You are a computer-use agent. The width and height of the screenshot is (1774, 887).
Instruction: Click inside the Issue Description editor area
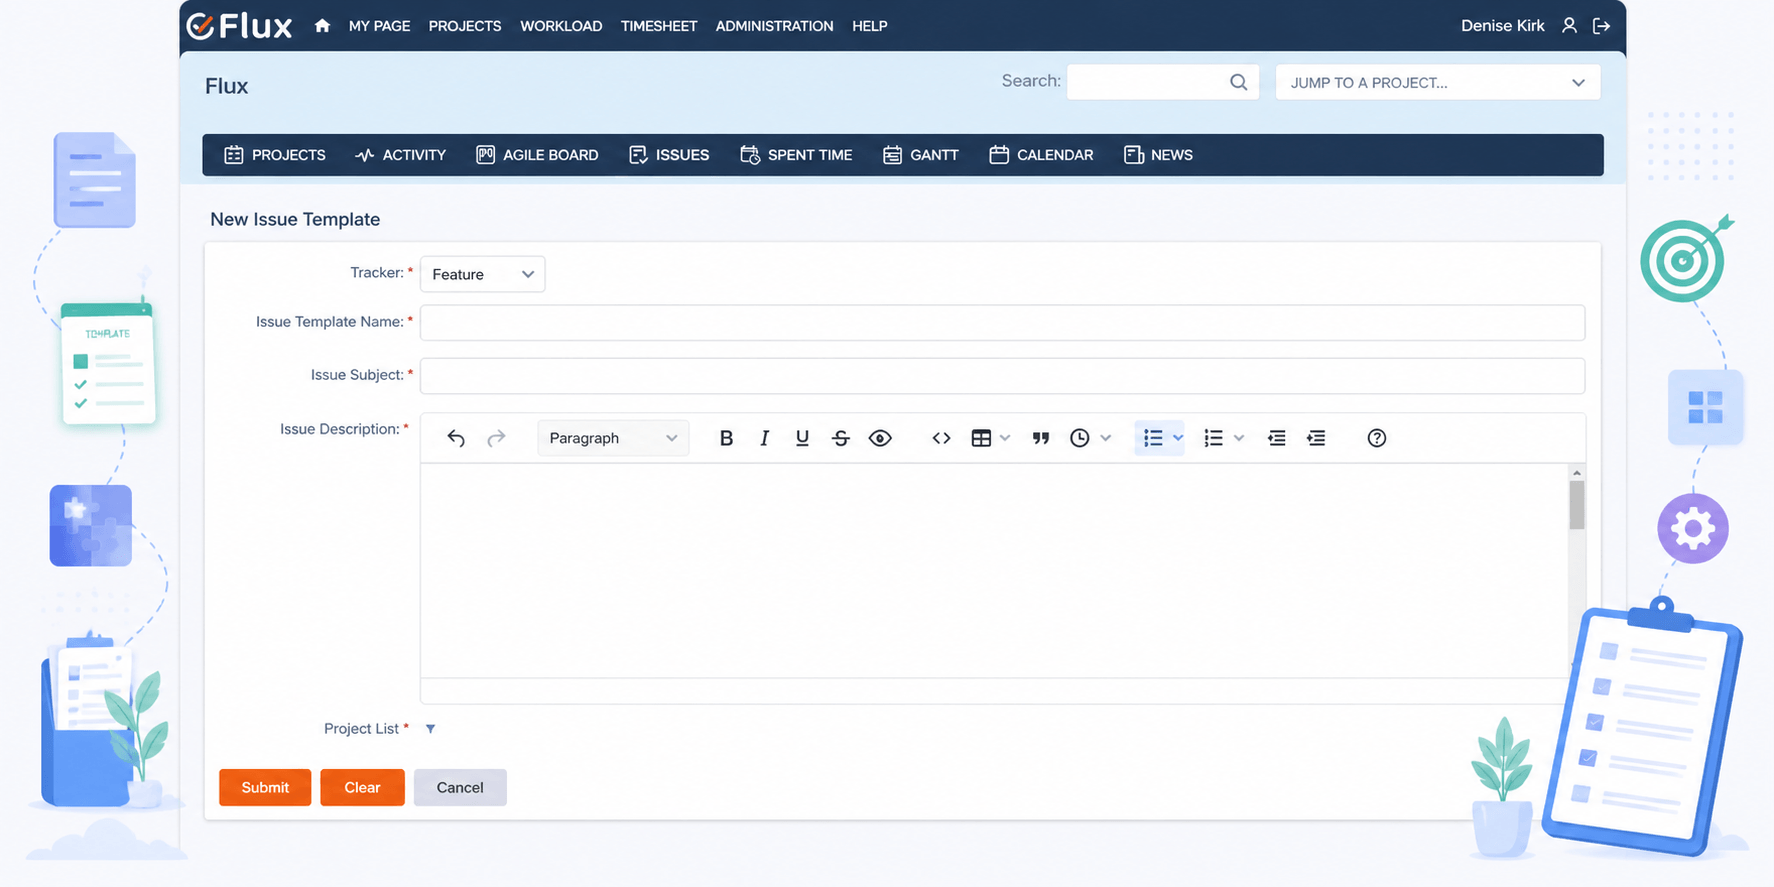(x=994, y=570)
